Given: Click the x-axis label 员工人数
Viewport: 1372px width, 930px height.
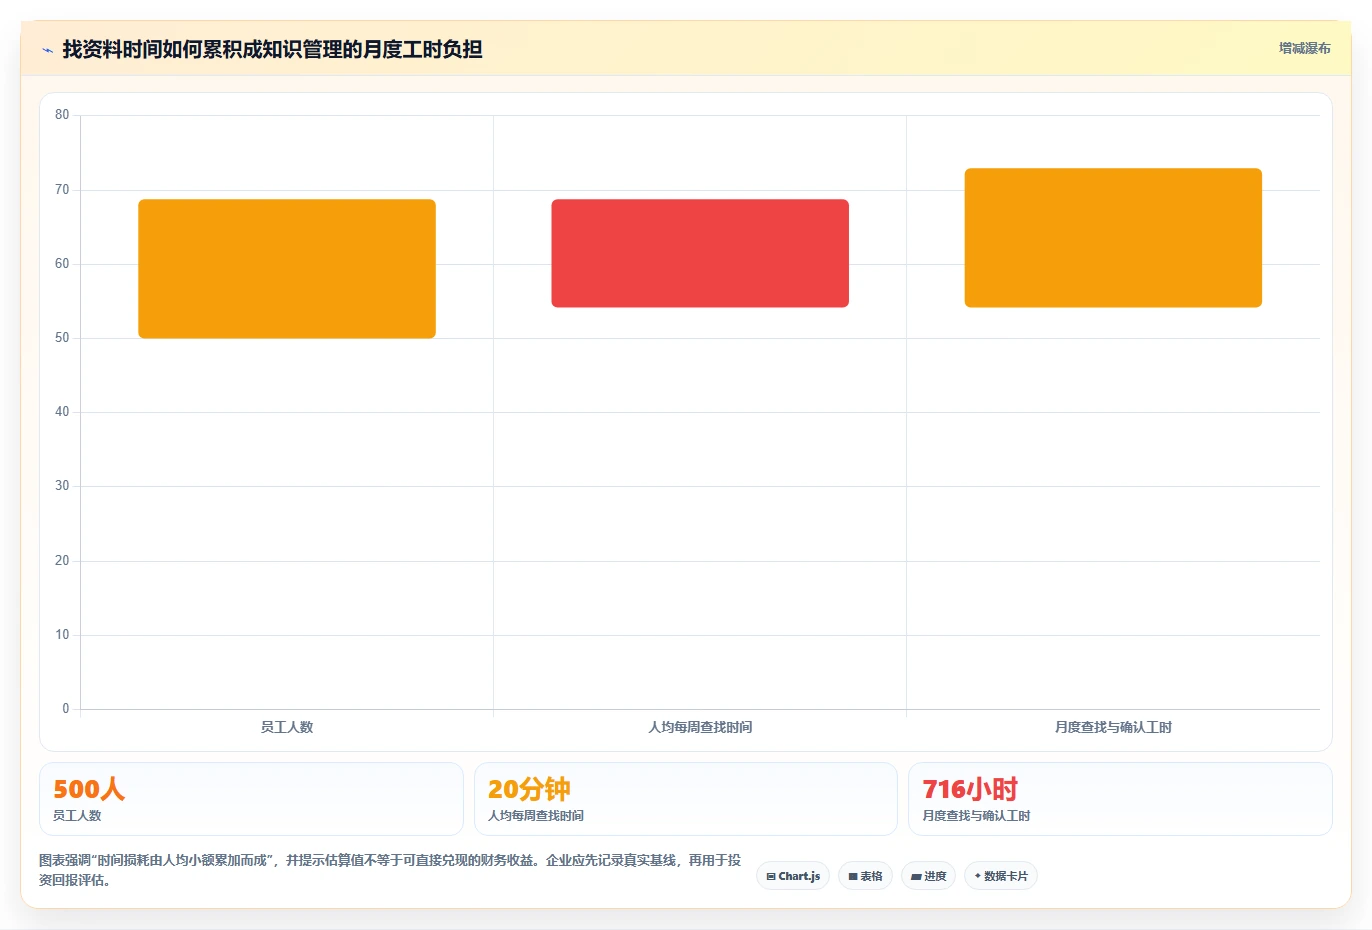Looking at the screenshot, I should [287, 727].
